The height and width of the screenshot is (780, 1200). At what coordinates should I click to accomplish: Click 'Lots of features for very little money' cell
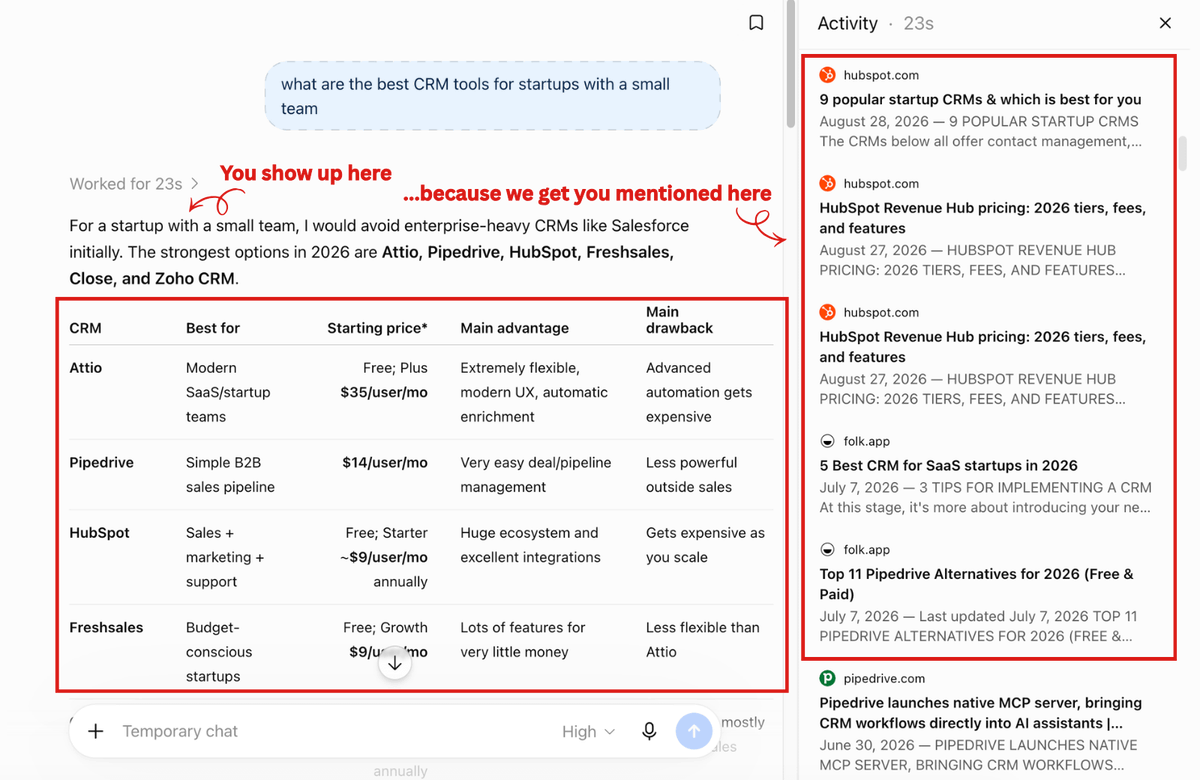tap(523, 640)
